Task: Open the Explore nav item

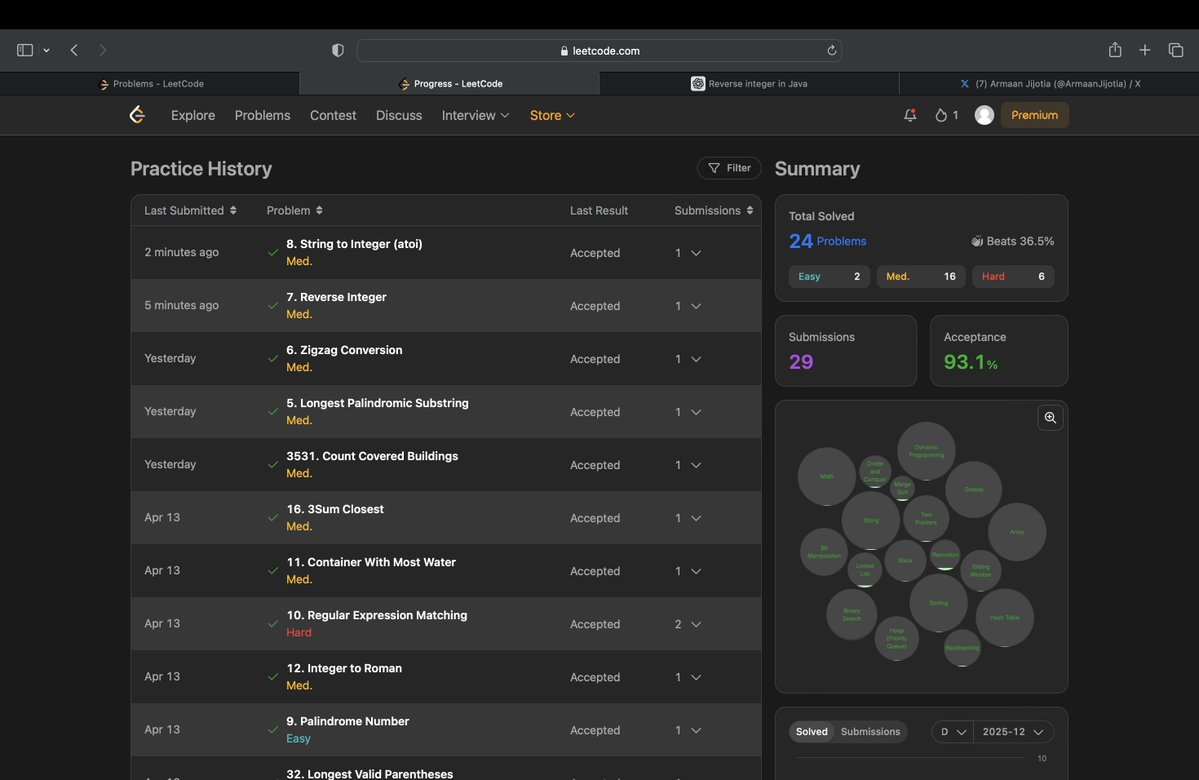Action: [x=193, y=115]
